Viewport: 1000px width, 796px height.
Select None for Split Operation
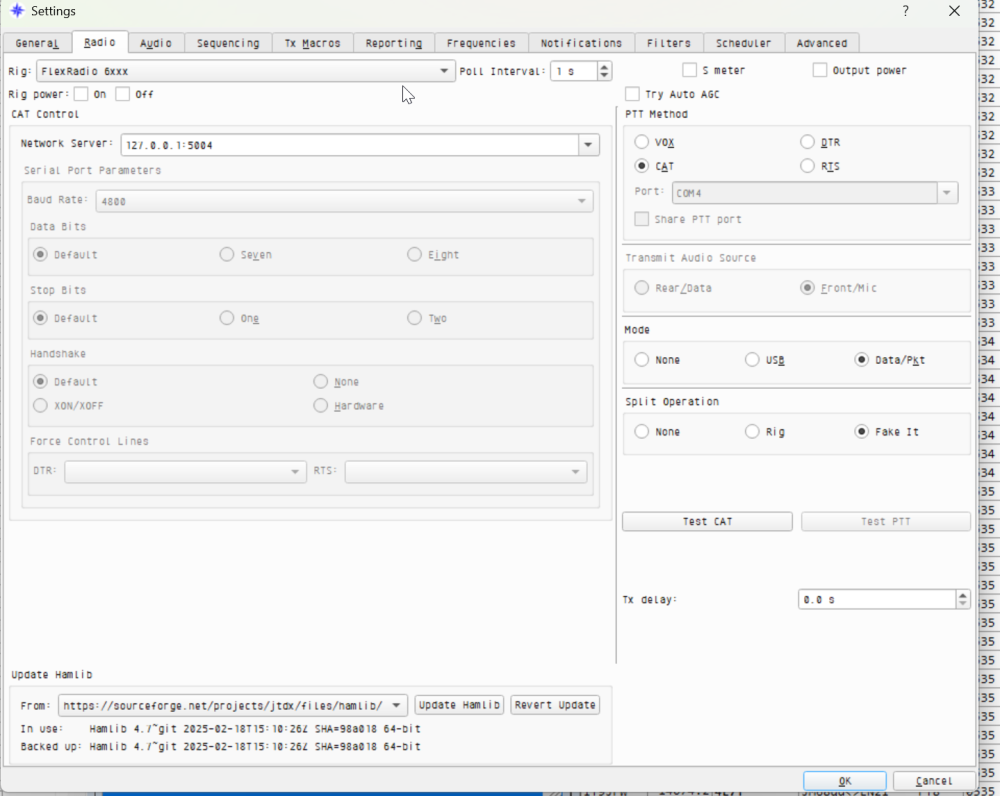642,432
